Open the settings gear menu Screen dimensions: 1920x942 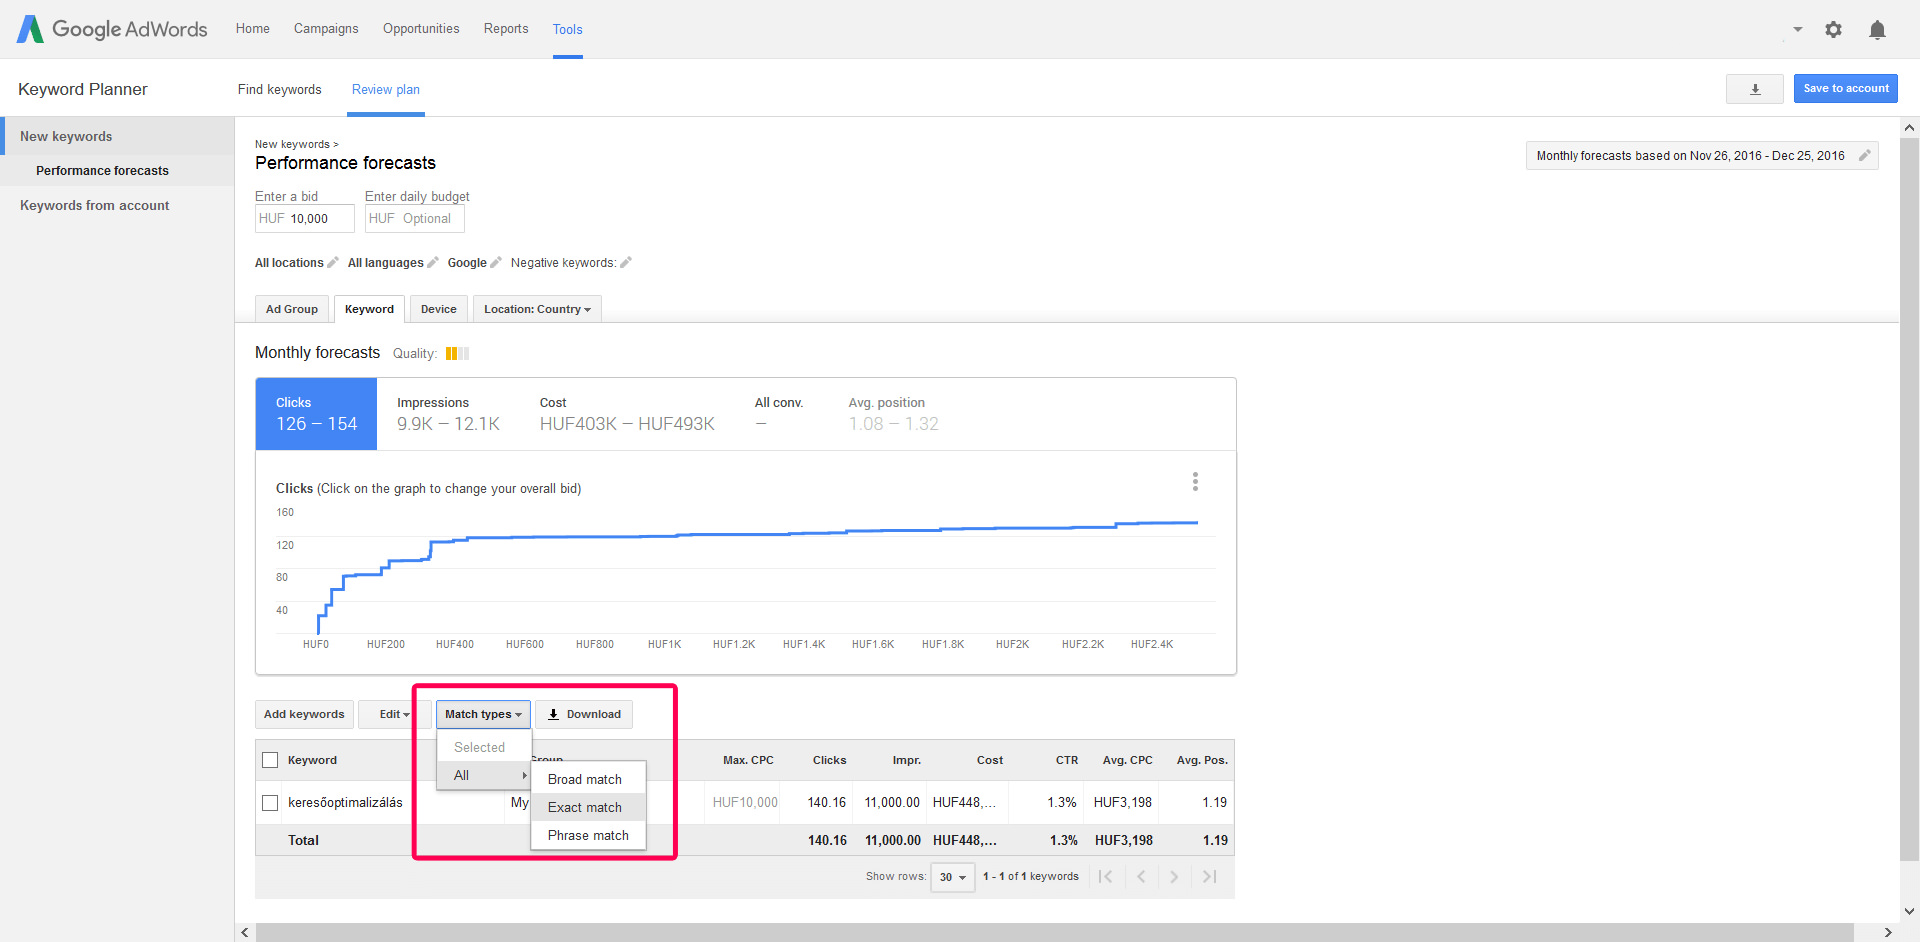click(1833, 29)
